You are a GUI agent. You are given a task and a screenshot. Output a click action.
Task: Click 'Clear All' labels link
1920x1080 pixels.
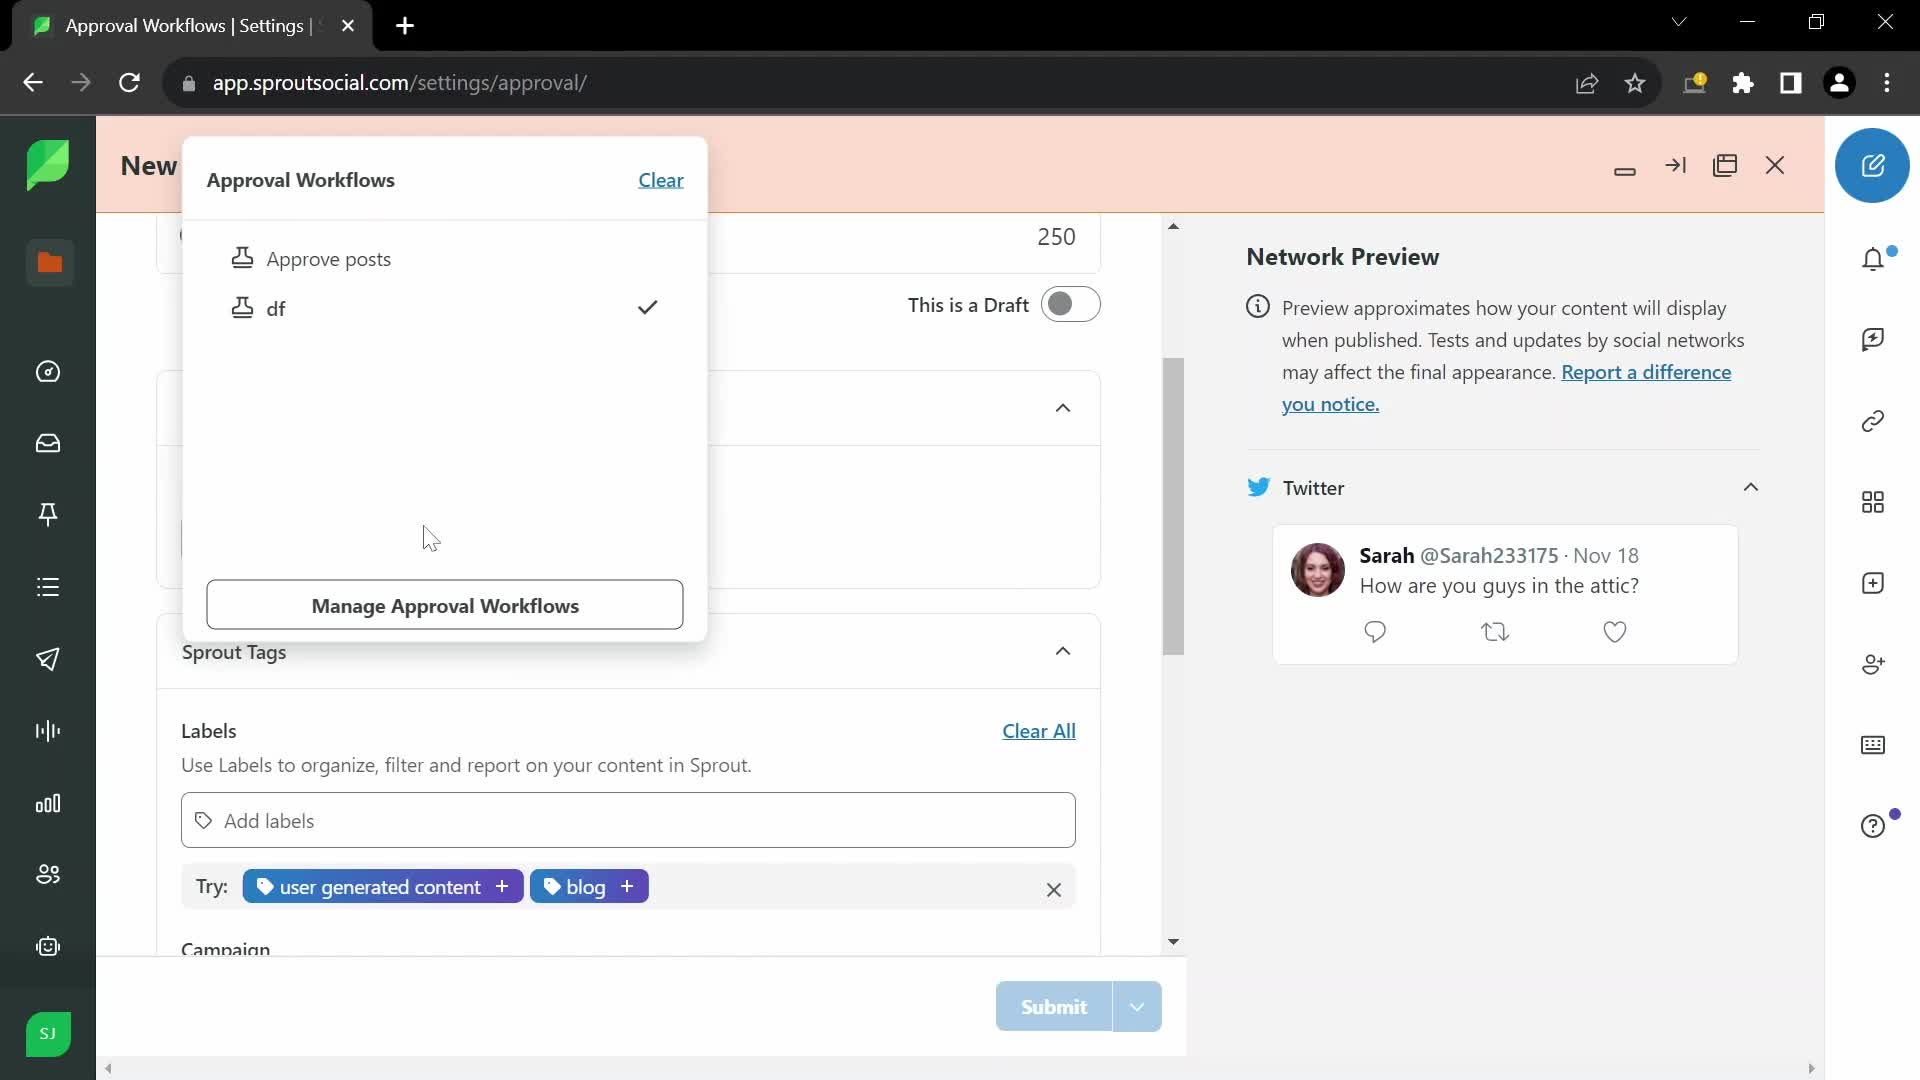tap(1040, 731)
